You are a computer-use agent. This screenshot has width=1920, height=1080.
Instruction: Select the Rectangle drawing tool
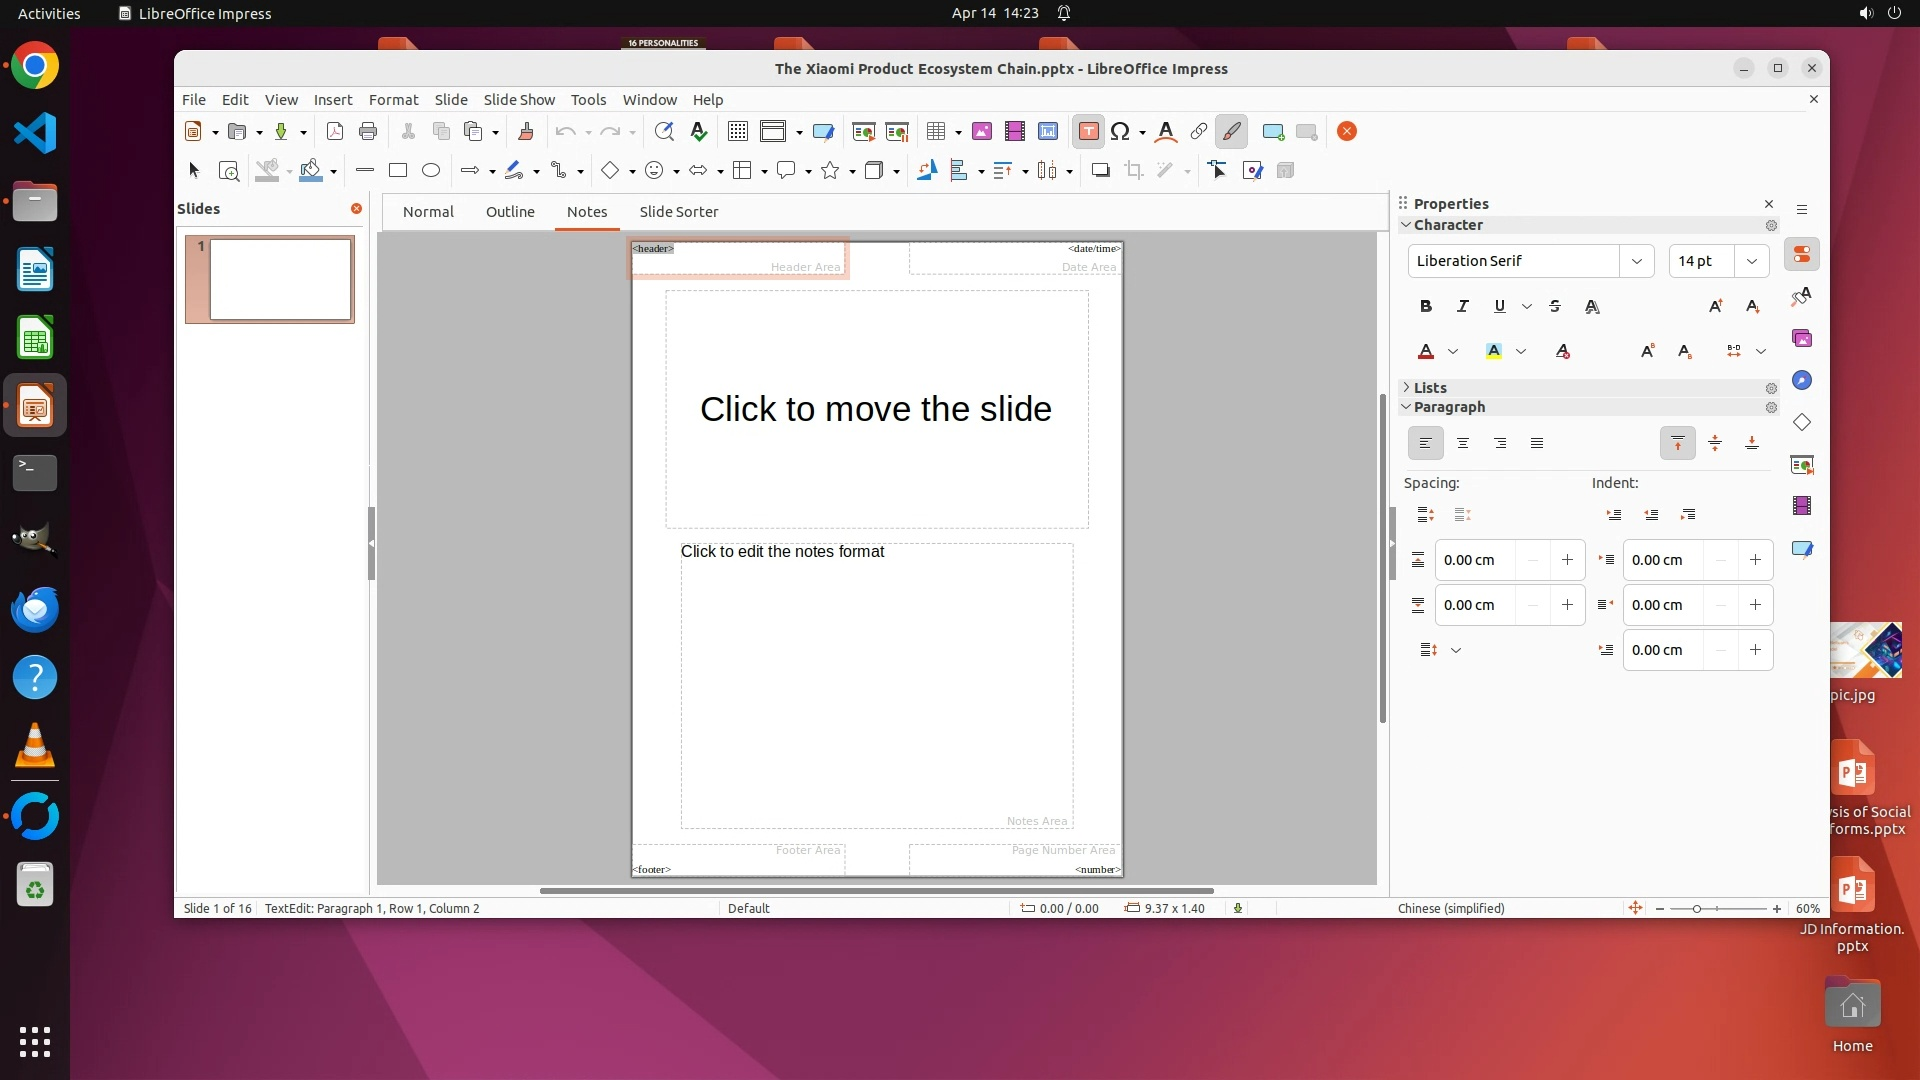click(398, 171)
